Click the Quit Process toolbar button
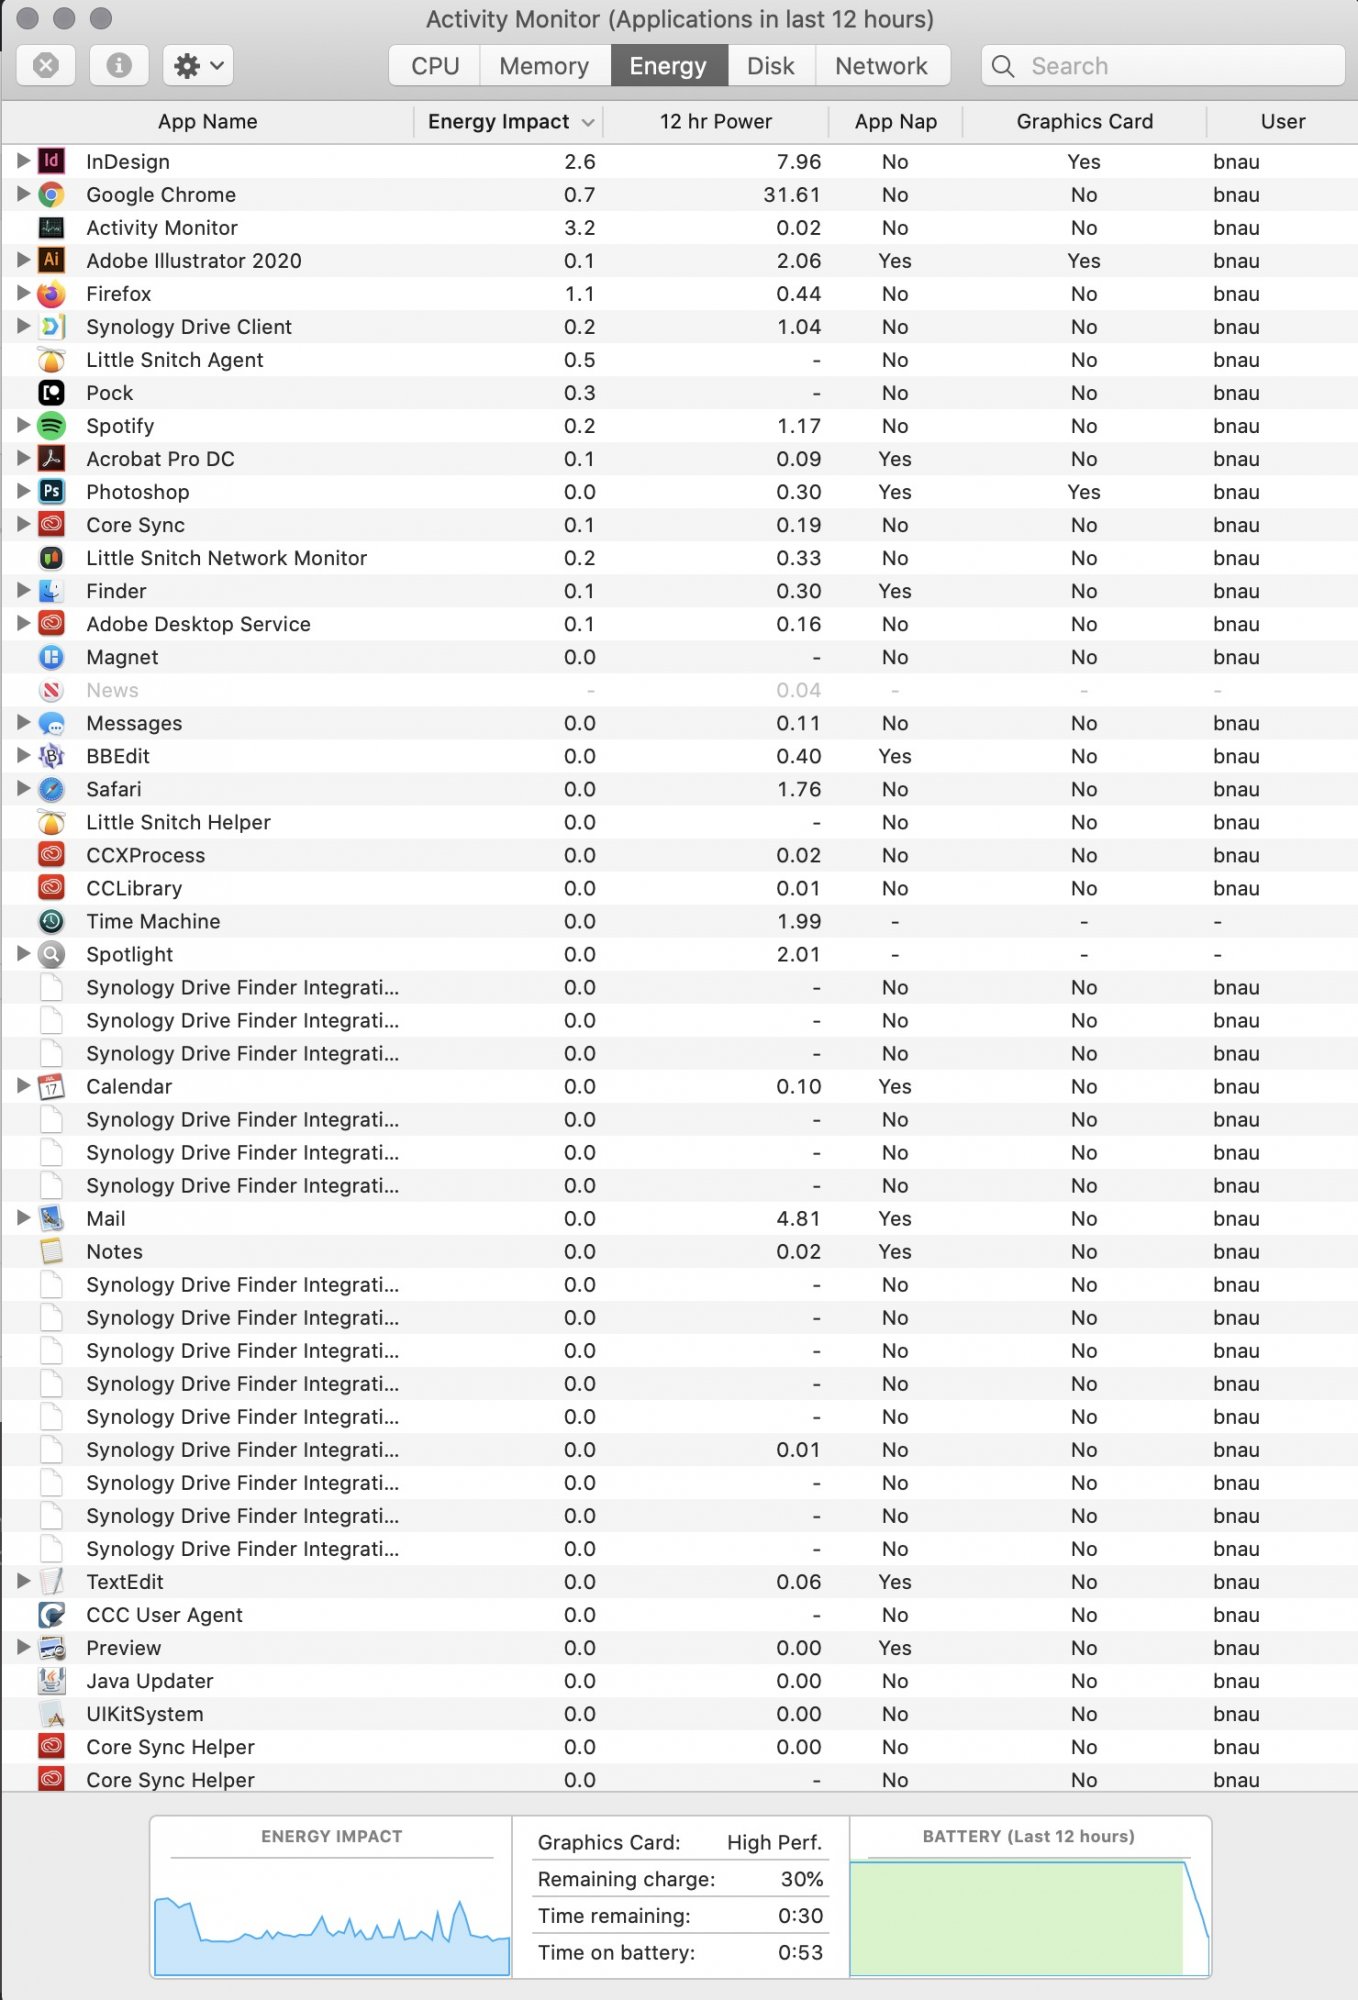 coord(46,65)
